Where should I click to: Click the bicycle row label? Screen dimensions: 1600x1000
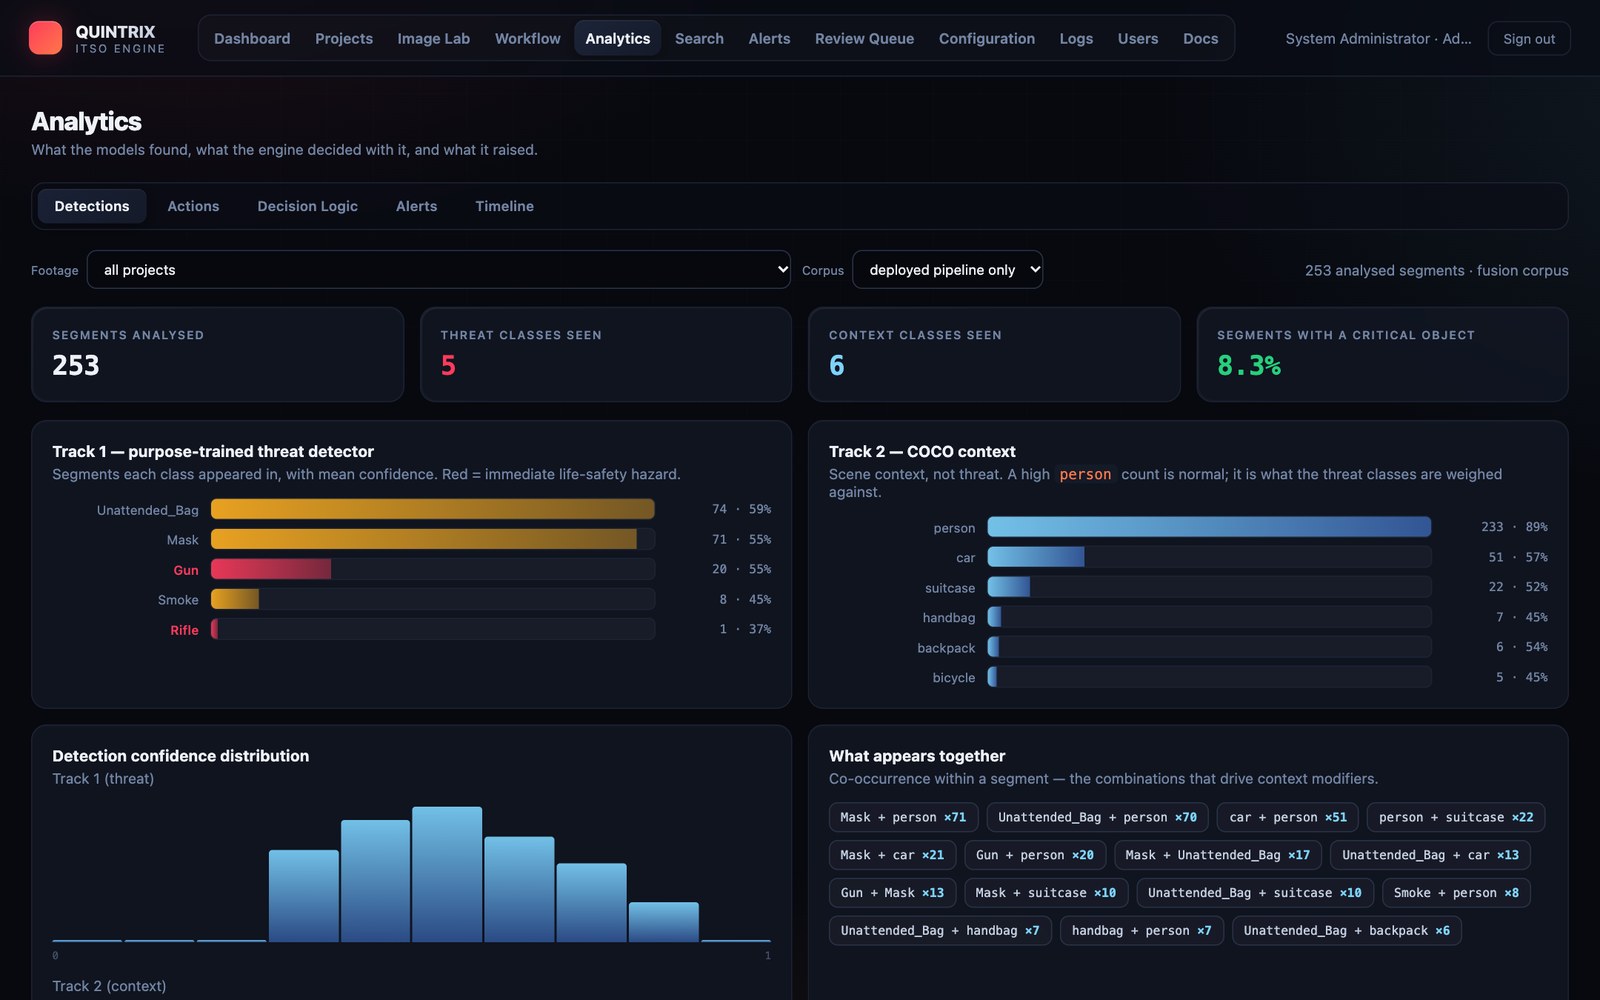click(954, 678)
